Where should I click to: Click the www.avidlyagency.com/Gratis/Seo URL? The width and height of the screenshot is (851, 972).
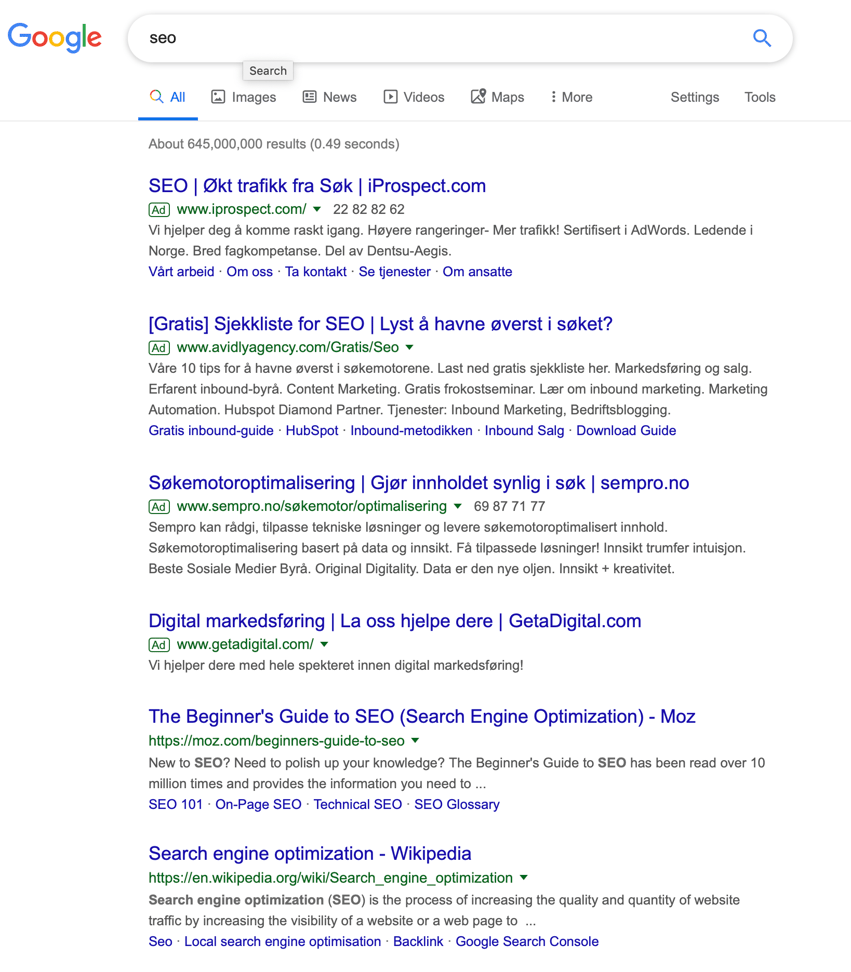click(x=288, y=348)
